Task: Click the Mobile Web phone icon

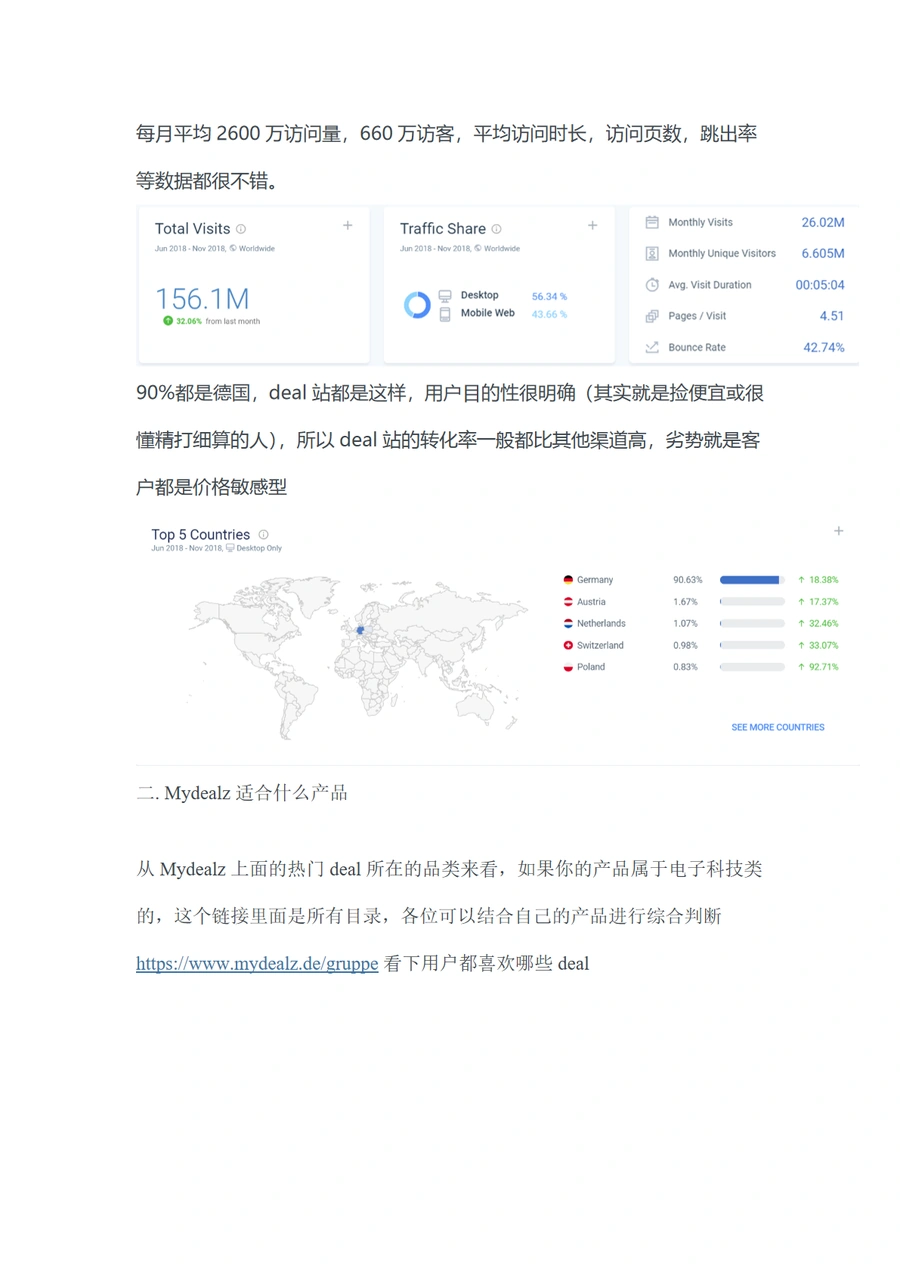Action: pyautogui.click(x=445, y=314)
